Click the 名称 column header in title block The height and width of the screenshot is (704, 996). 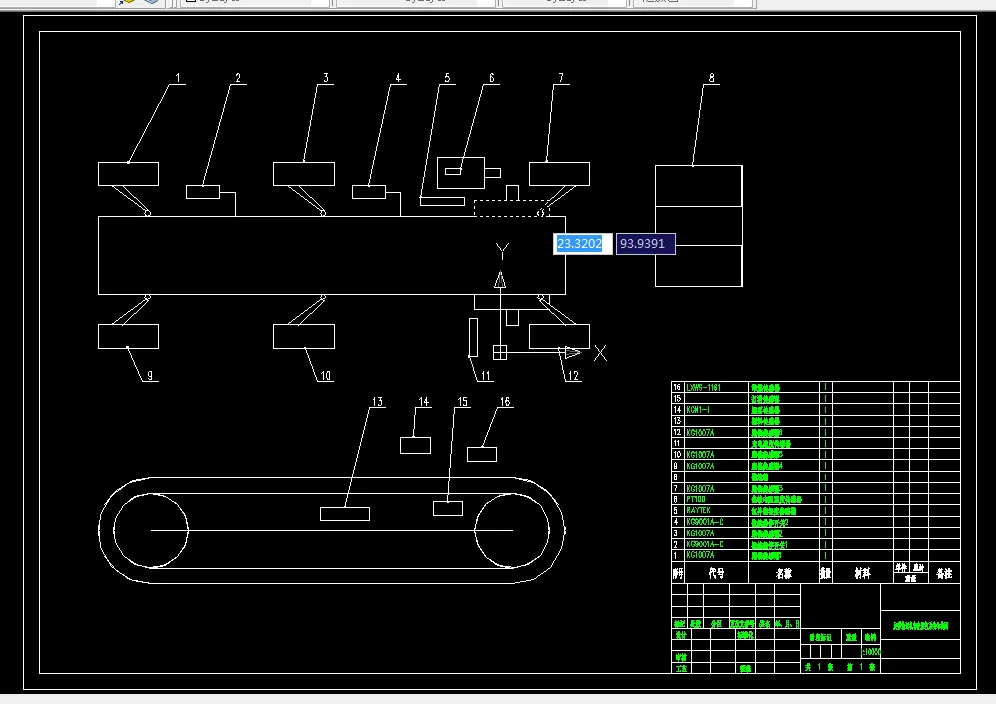coord(784,573)
